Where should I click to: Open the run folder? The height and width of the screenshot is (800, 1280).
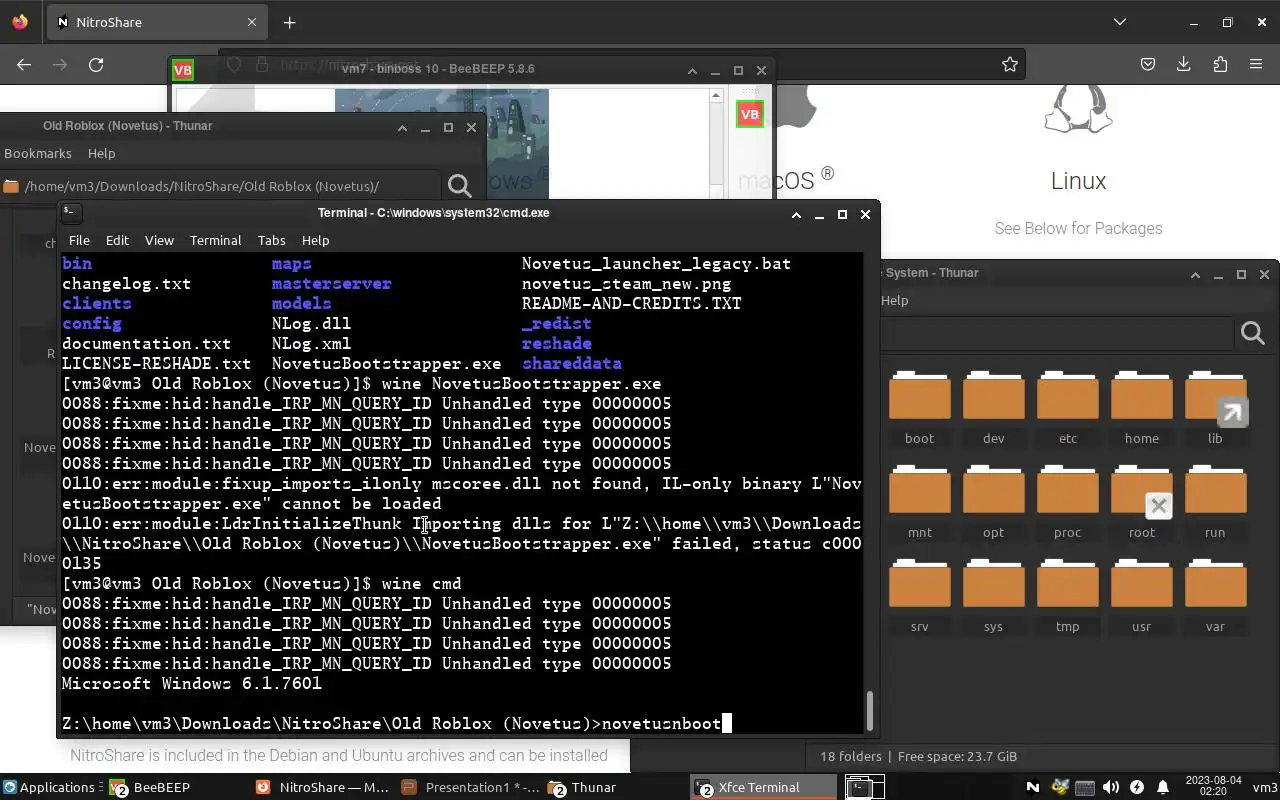(x=1215, y=502)
